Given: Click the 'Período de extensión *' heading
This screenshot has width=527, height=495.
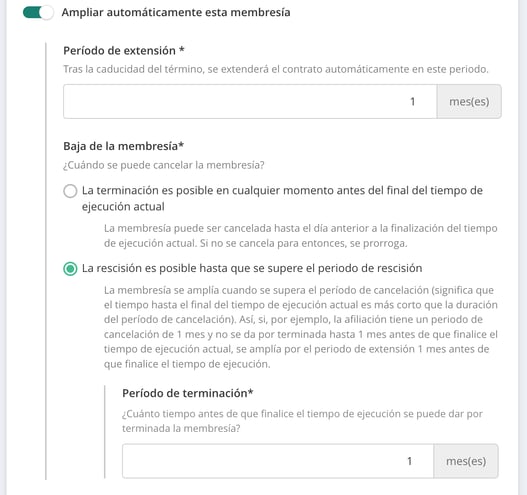Looking at the screenshot, I should [124, 51].
